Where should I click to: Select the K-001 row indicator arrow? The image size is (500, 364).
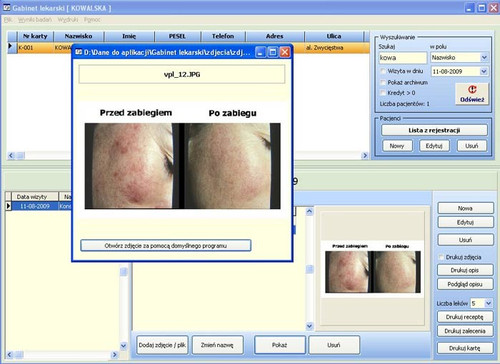(x=10, y=46)
